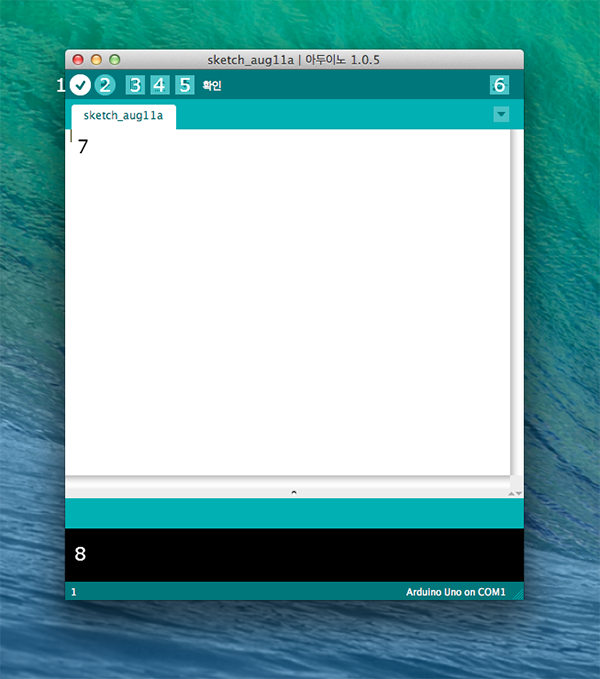Click the Verify checkmark button
The image size is (600, 679).
80,85
